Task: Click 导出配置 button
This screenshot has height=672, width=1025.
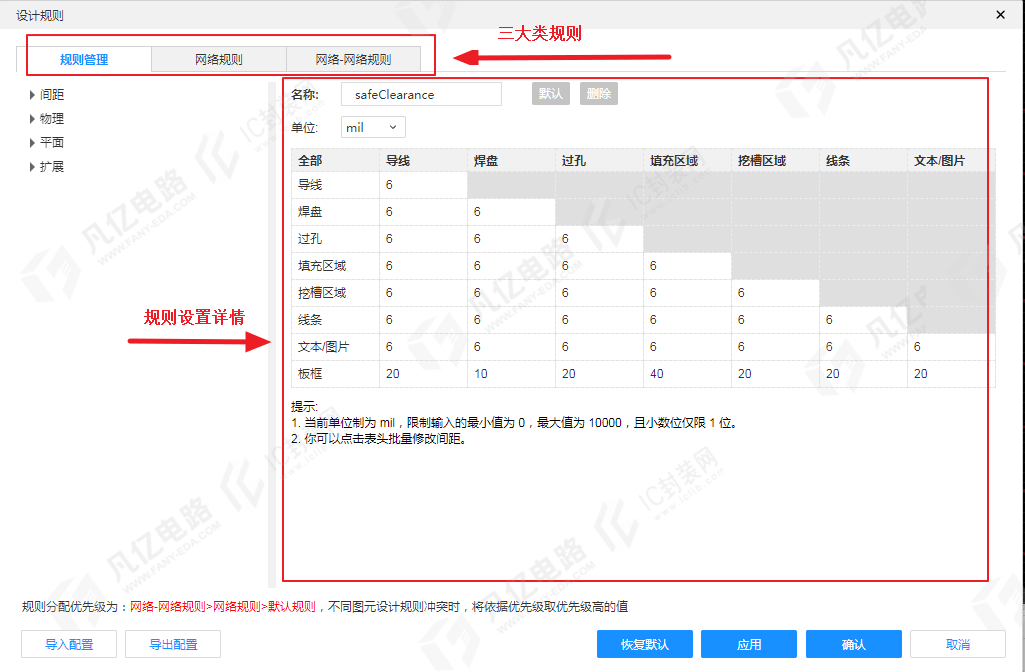Action: (x=173, y=645)
